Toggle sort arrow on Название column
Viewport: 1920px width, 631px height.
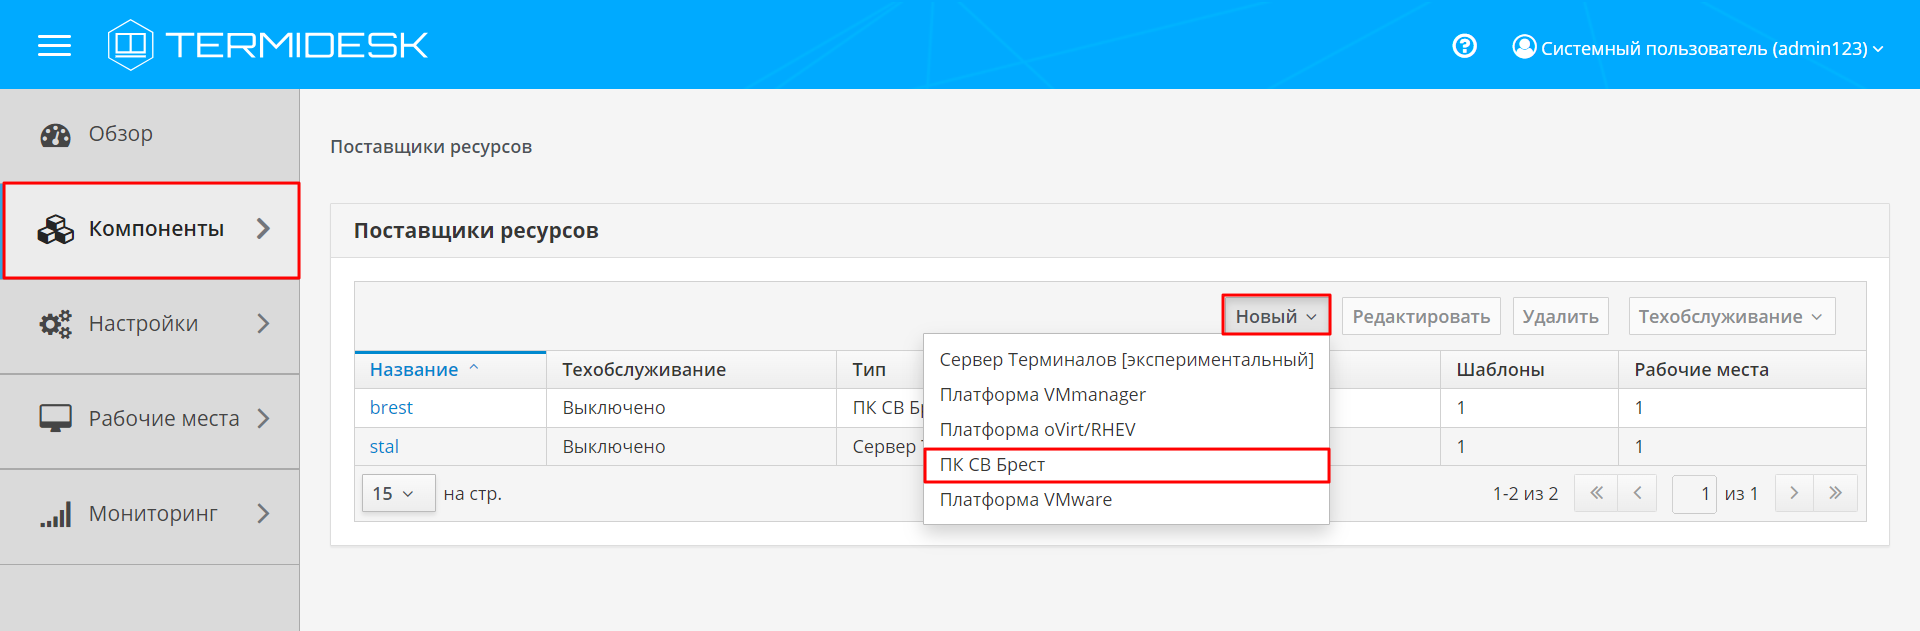point(474,368)
